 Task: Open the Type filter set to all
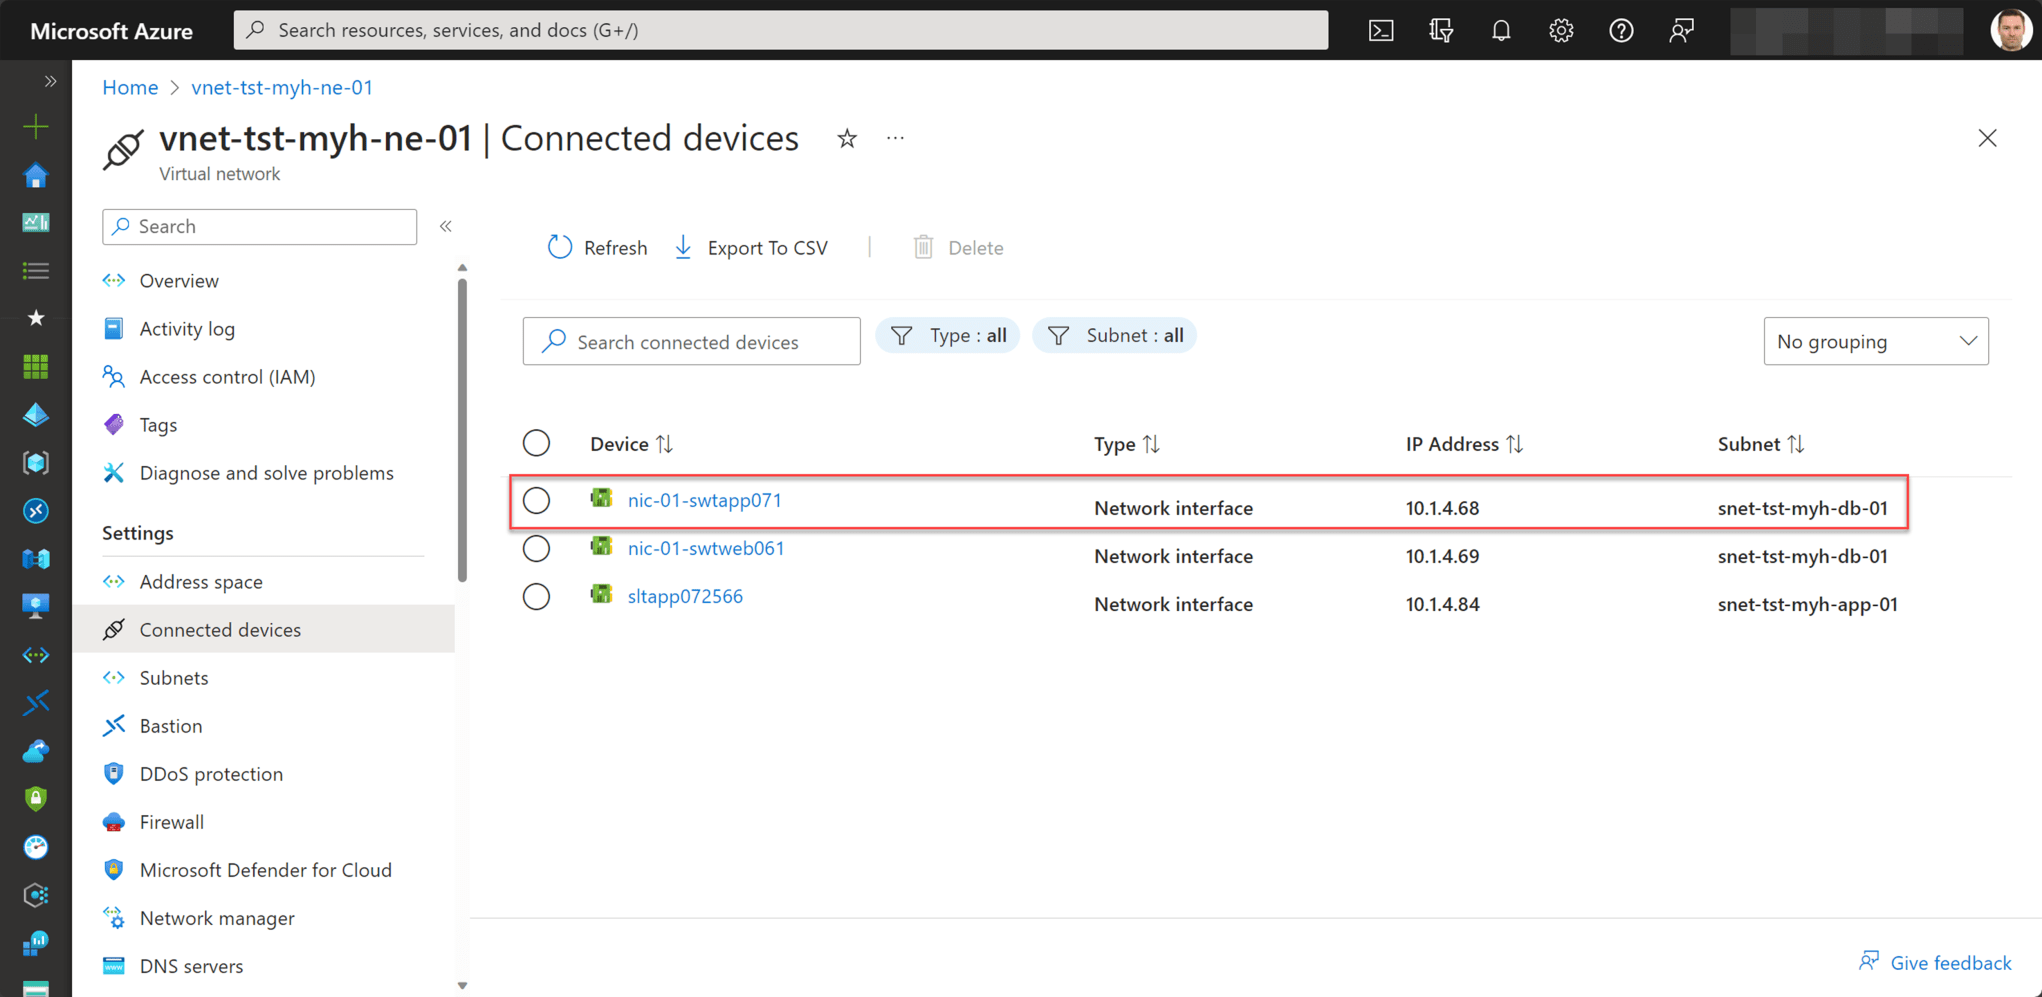click(947, 335)
